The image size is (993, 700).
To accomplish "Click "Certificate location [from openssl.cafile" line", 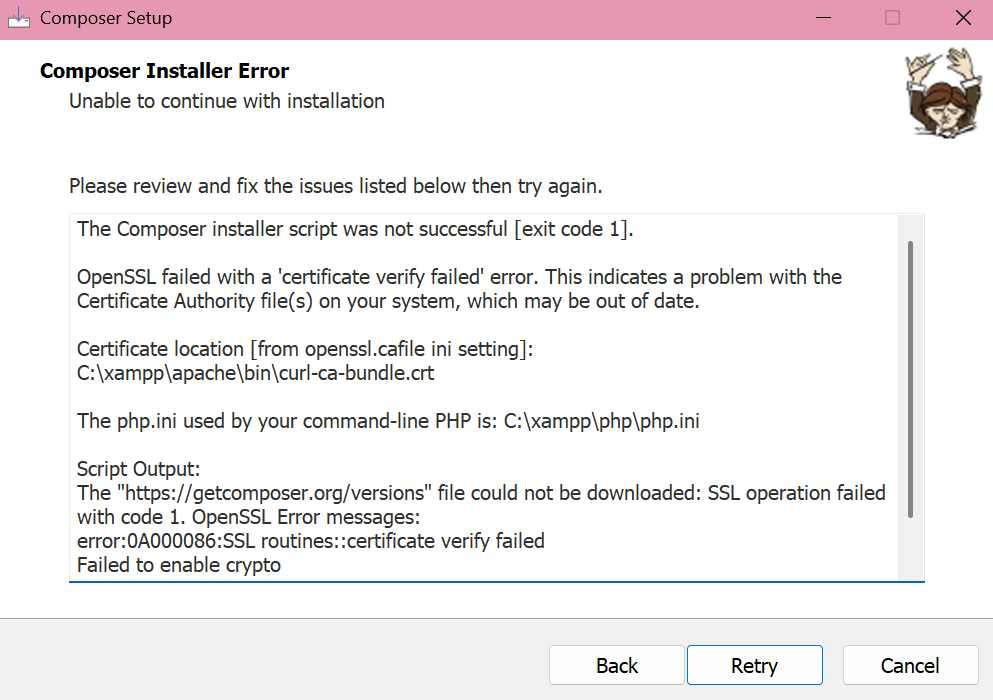I will [305, 349].
